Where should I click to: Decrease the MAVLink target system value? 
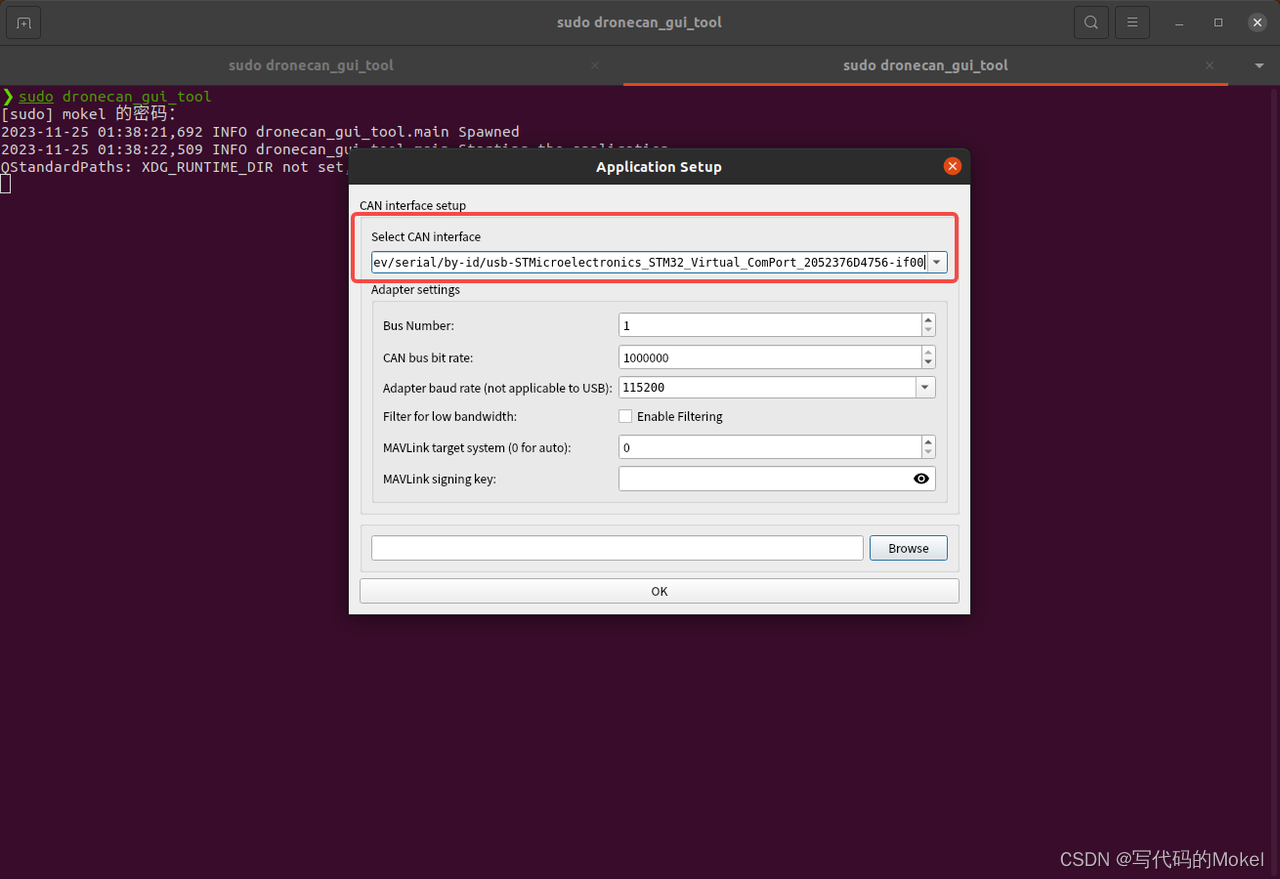click(x=928, y=452)
